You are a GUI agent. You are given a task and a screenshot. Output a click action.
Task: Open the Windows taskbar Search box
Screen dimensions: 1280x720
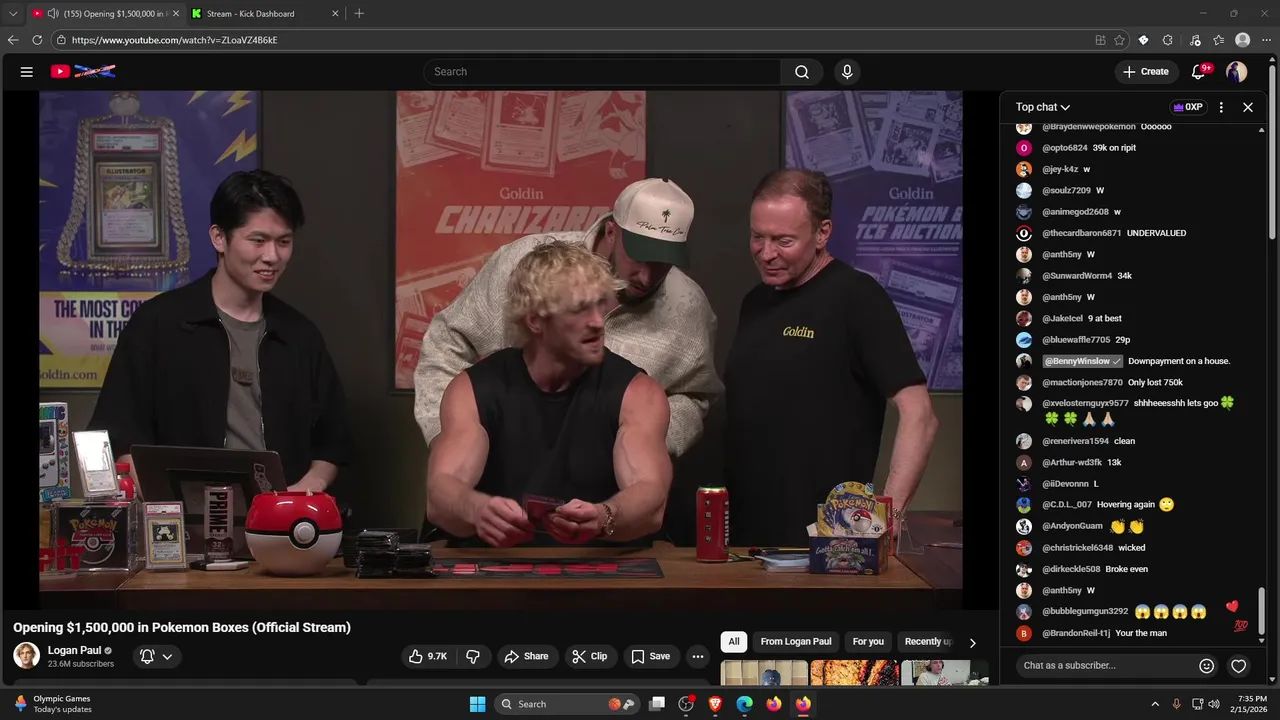point(567,704)
